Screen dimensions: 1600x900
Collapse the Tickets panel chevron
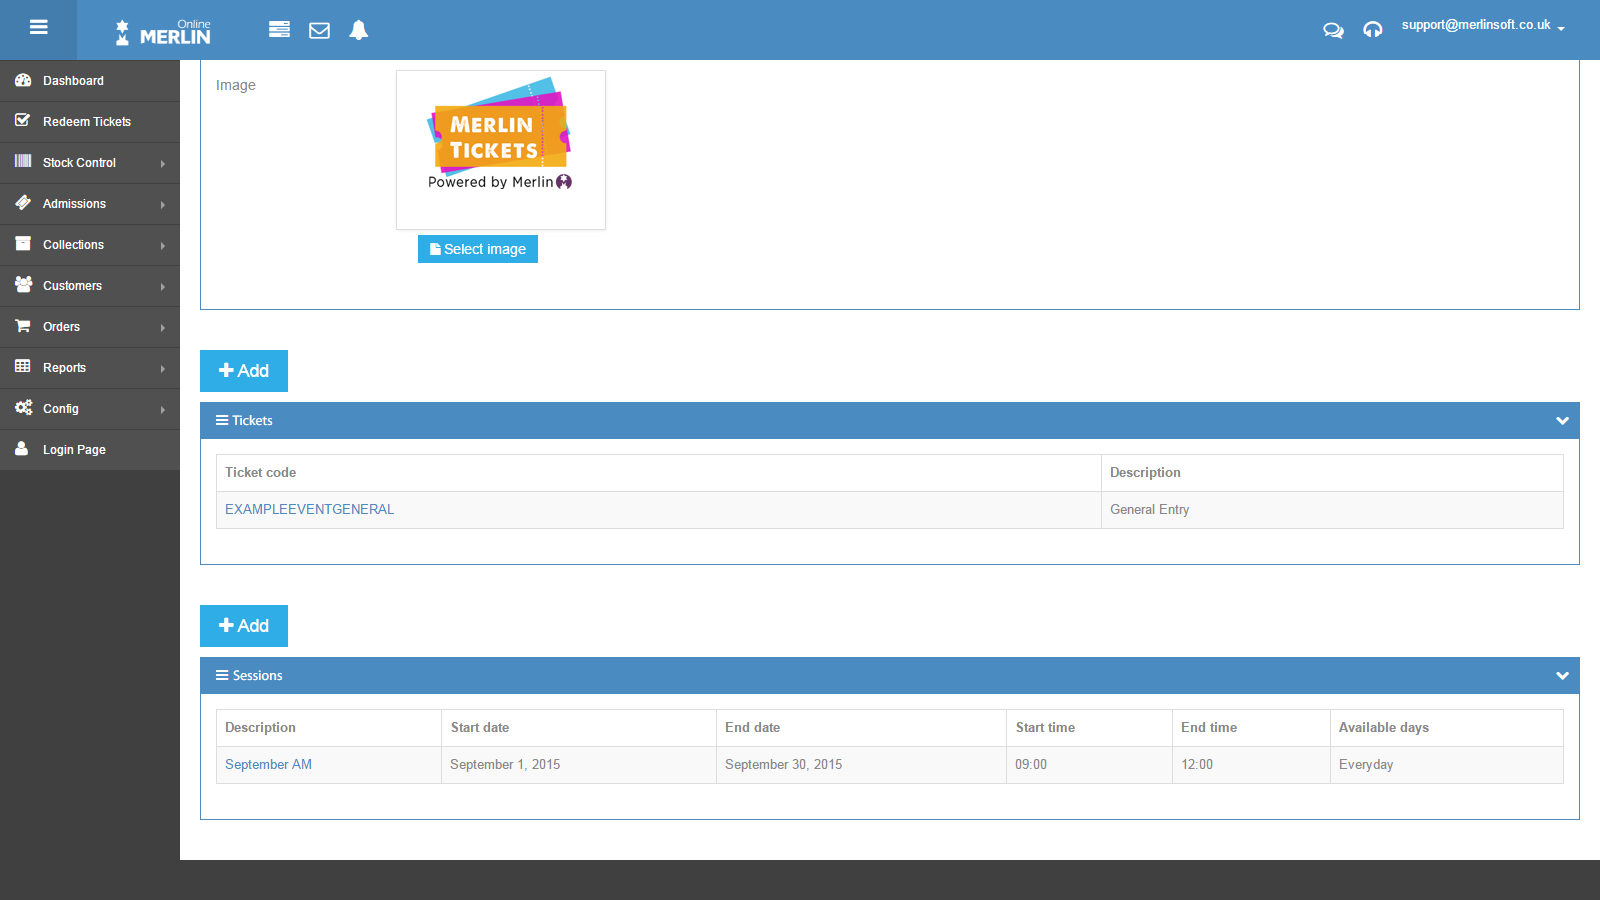point(1562,421)
